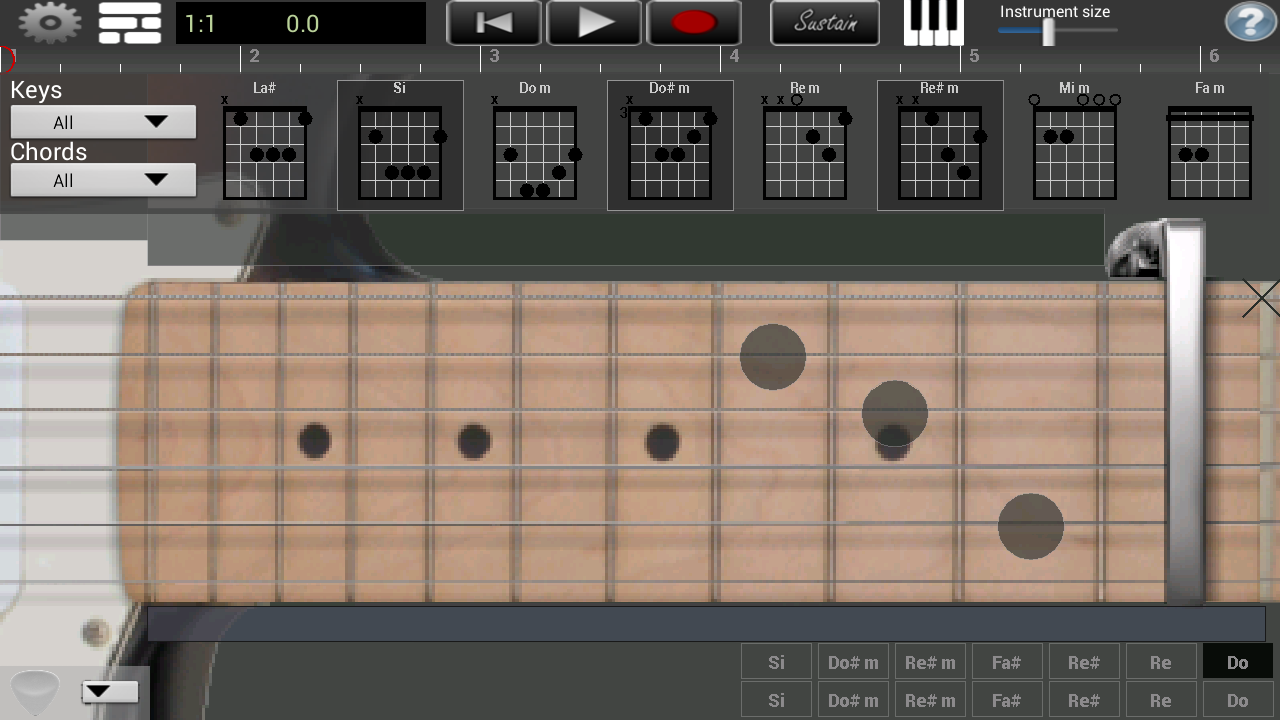Click the Fa# chord button in top row
This screenshot has height=720, width=1280.
(x=1006, y=662)
